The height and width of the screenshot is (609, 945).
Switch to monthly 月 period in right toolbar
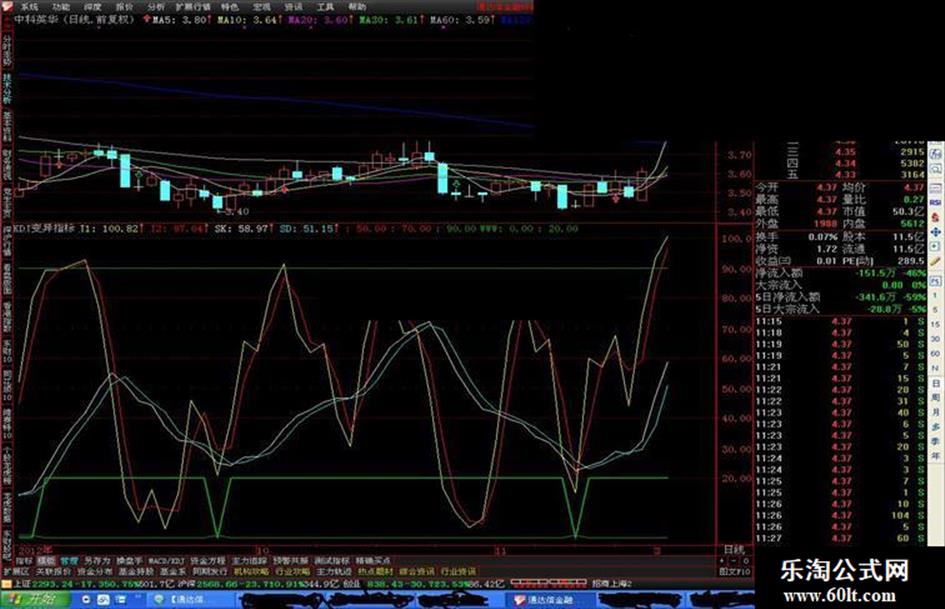pos(935,412)
